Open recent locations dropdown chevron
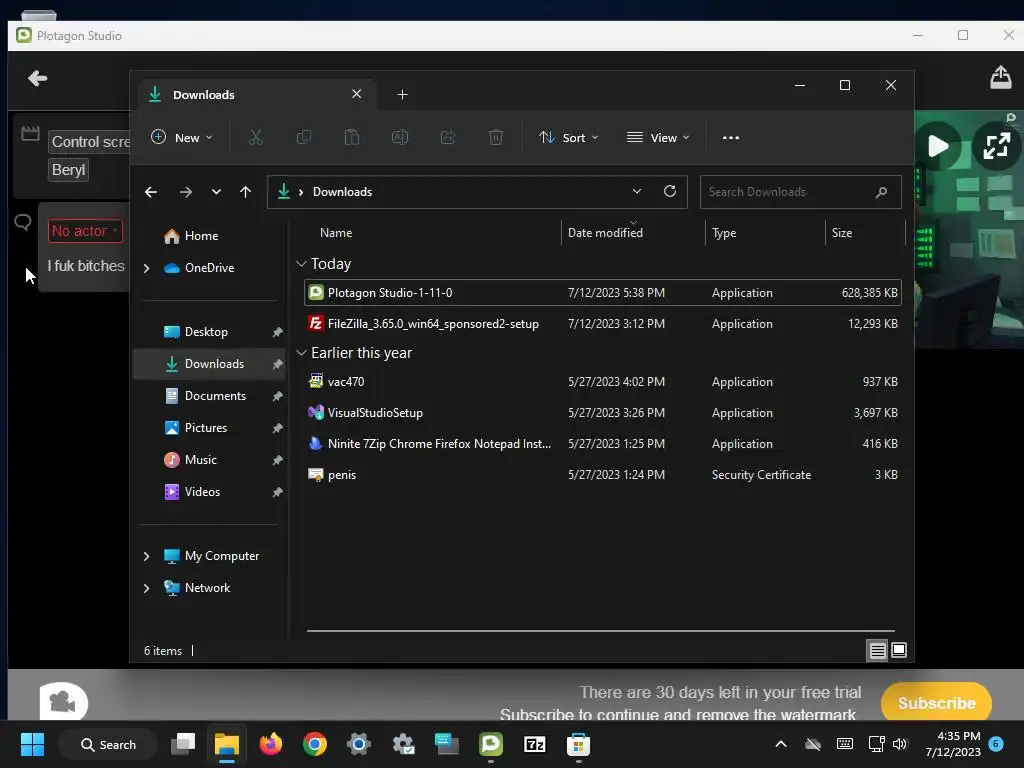Image resolution: width=1024 pixels, height=768 pixels. (x=216, y=192)
